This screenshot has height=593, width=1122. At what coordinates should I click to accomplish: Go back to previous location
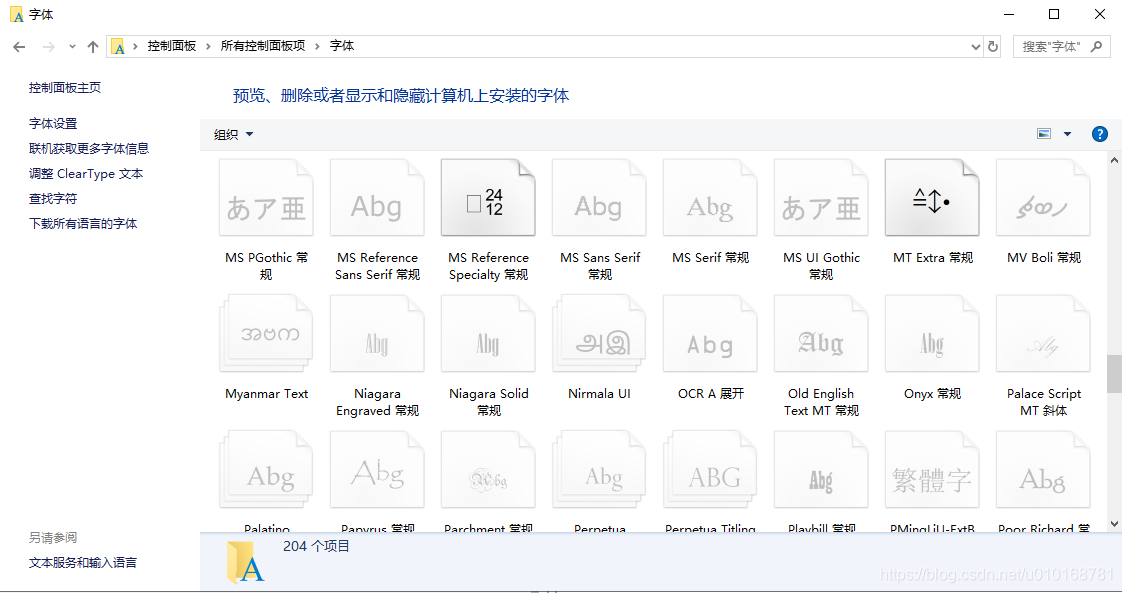tap(19, 47)
